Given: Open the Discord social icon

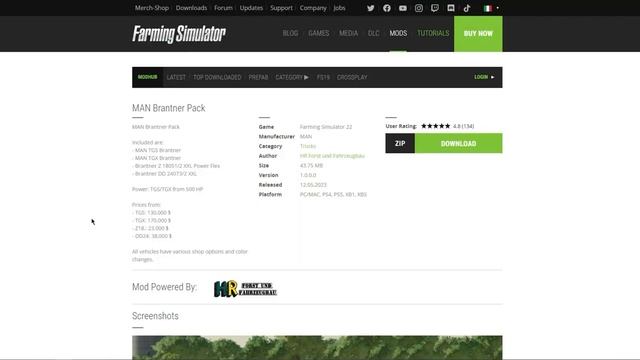Looking at the screenshot, I should tap(451, 8).
